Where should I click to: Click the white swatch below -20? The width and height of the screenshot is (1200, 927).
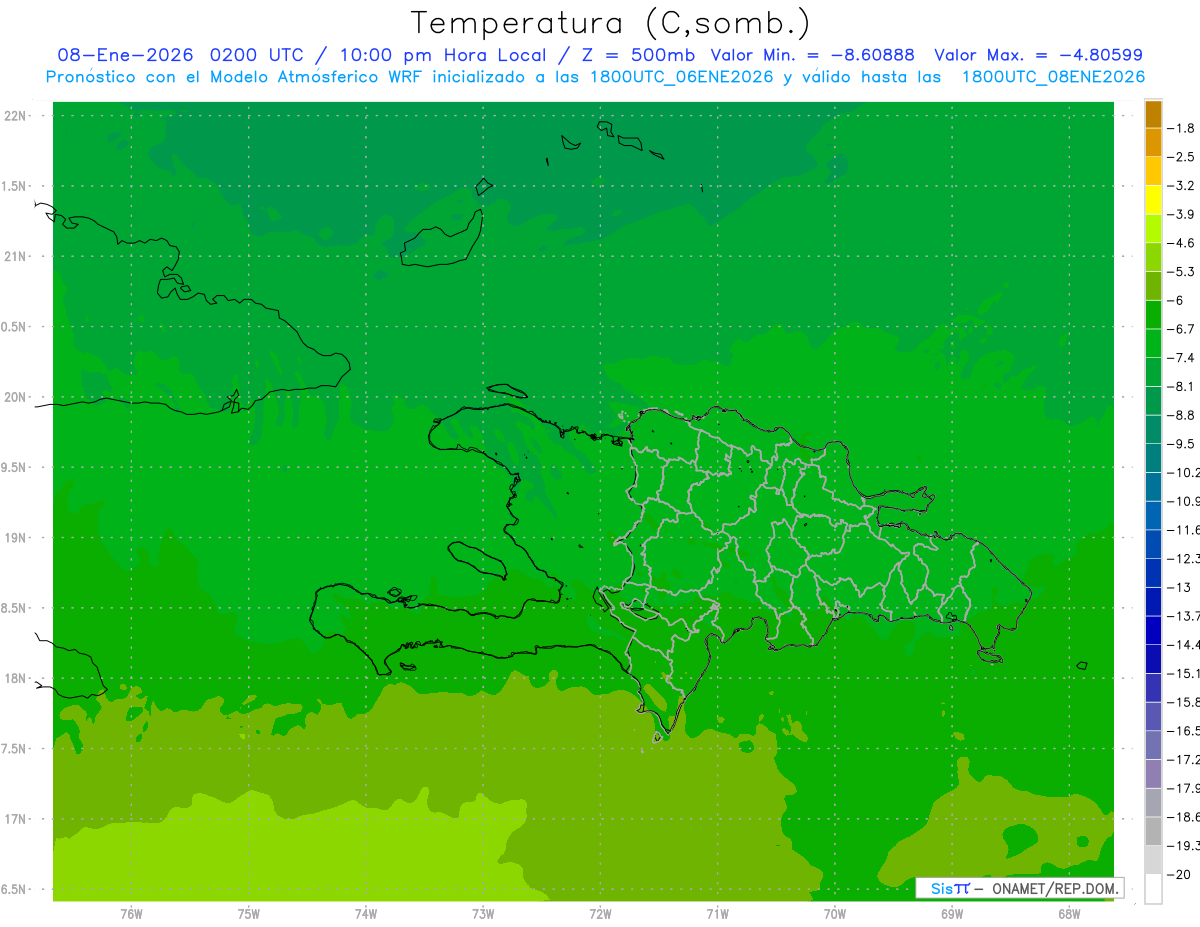pyautogui.click(x=1153, y=889)
